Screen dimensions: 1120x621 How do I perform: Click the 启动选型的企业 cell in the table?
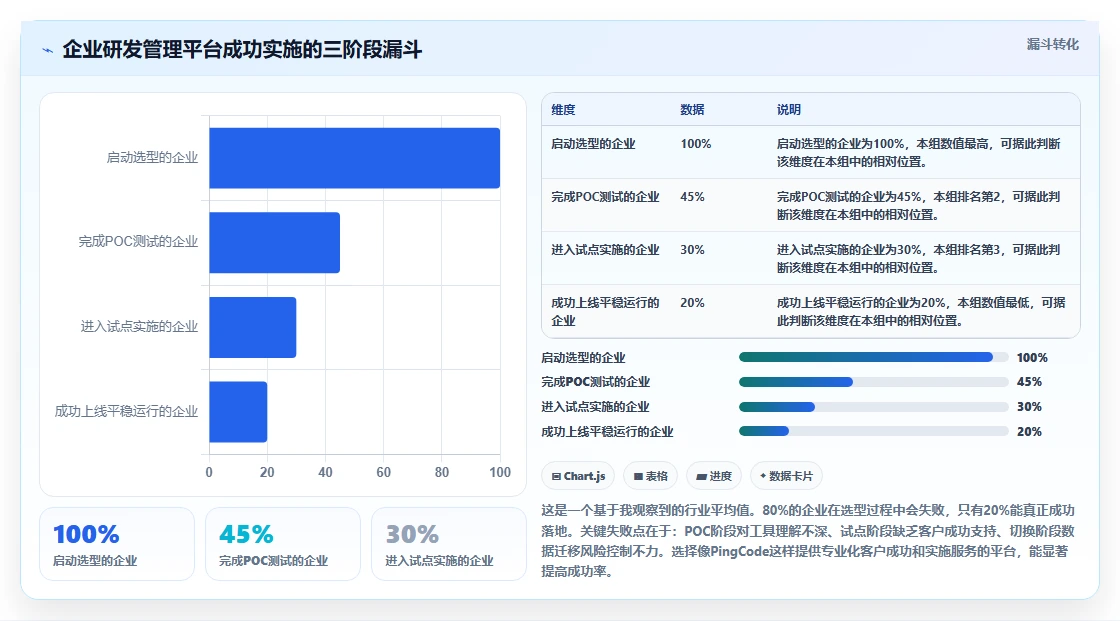click(593, 144)
